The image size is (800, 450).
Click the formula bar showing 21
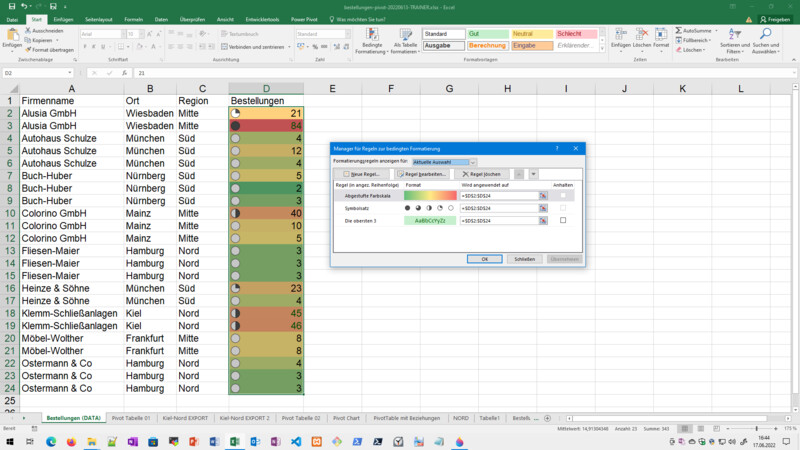464,73
